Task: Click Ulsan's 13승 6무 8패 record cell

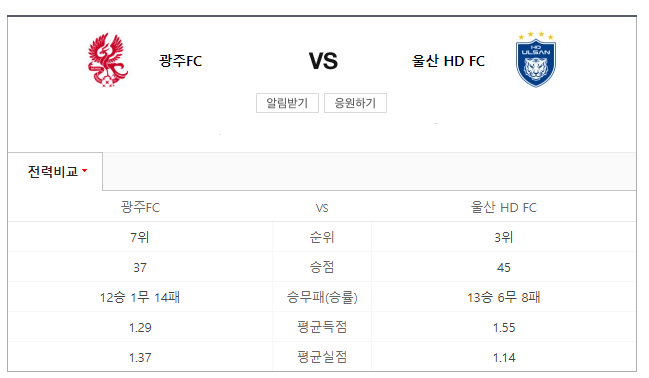Action: [x=504, y=297]
